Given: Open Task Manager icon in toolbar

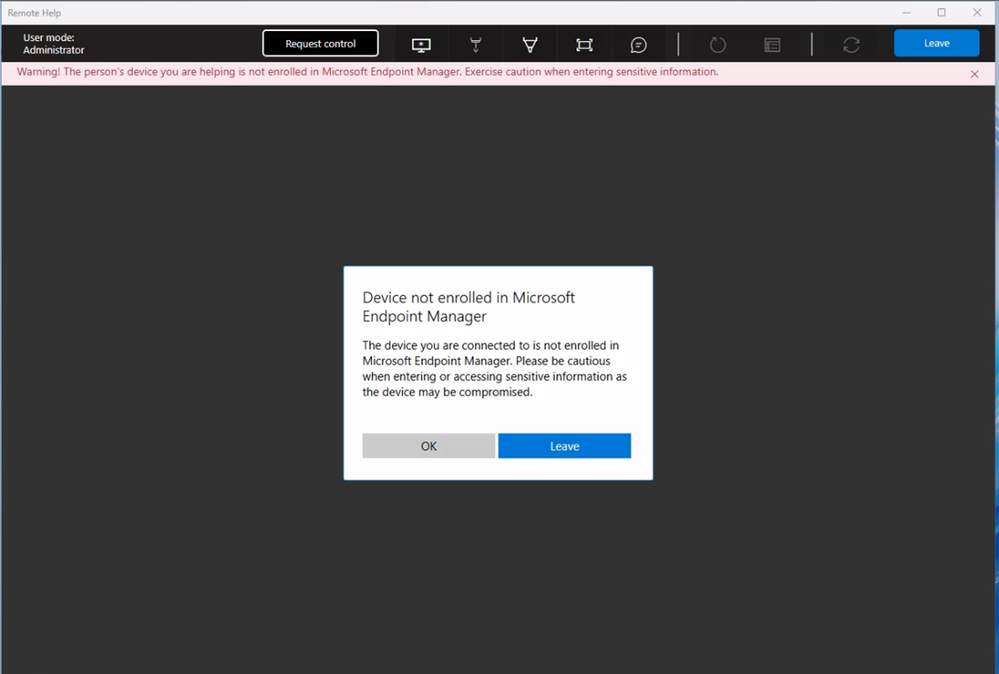Looking at the screenshot, I should [x=772, y=45].
